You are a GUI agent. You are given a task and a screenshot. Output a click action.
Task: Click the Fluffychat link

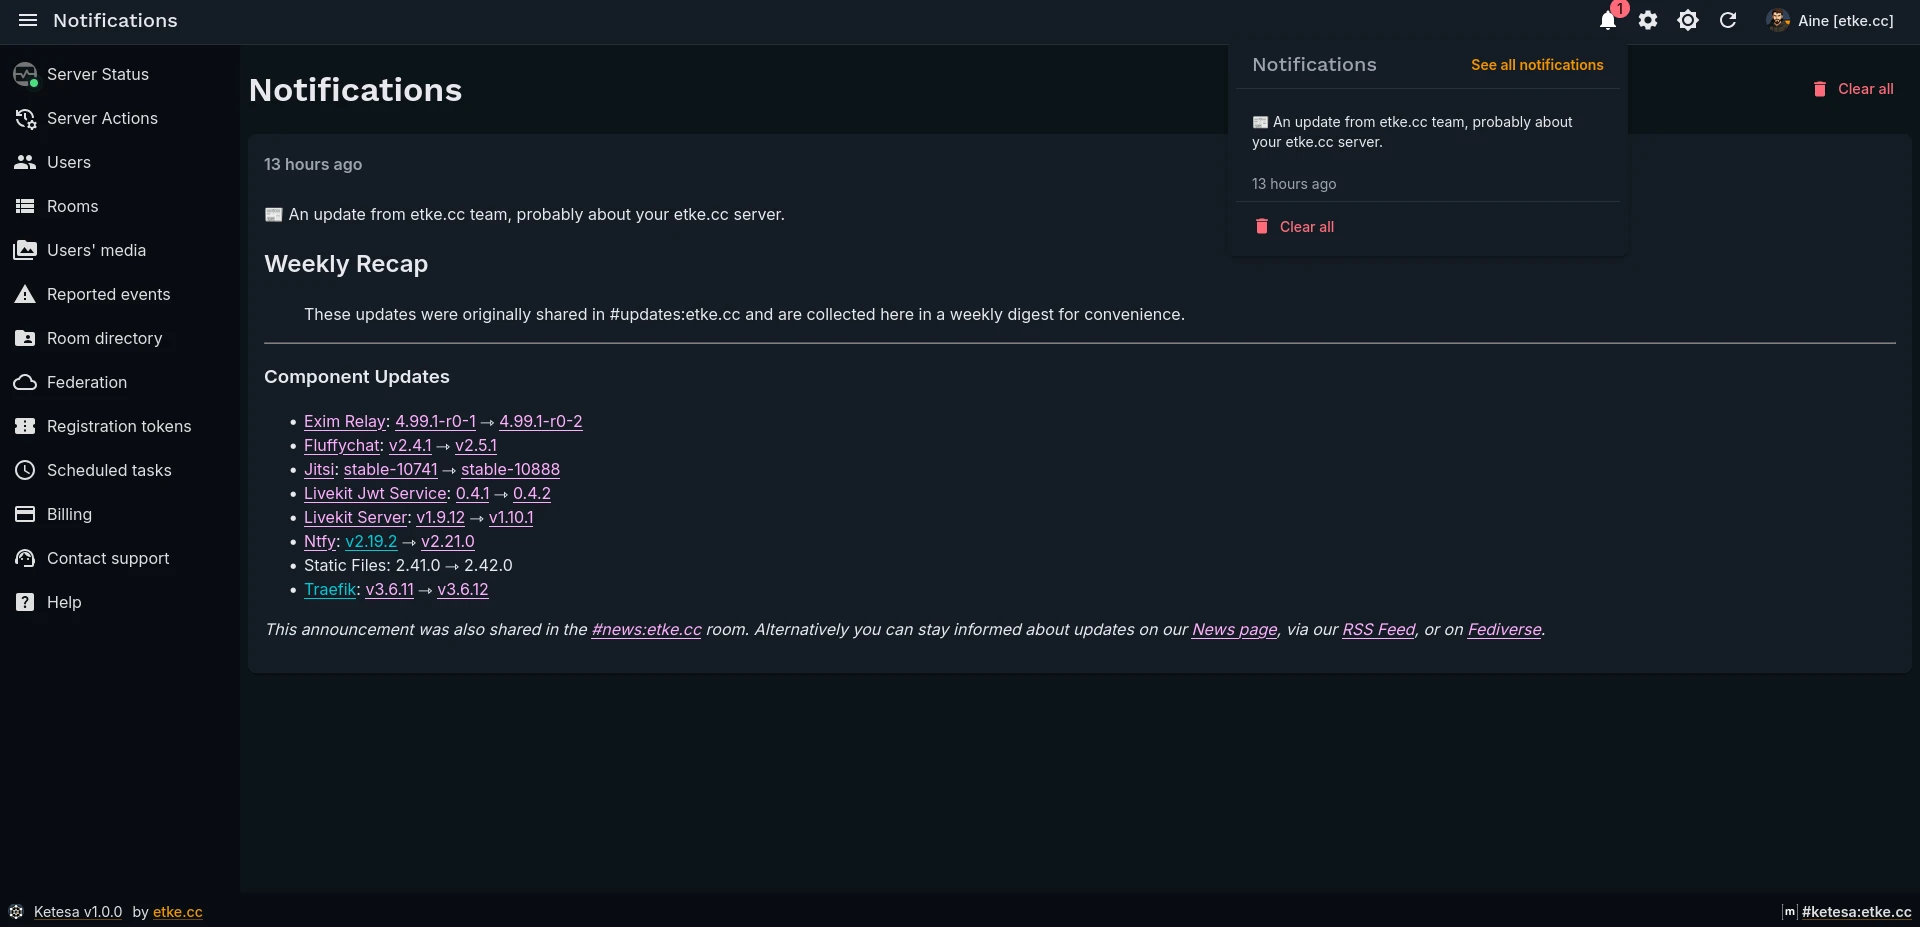[x=342, y=446]
